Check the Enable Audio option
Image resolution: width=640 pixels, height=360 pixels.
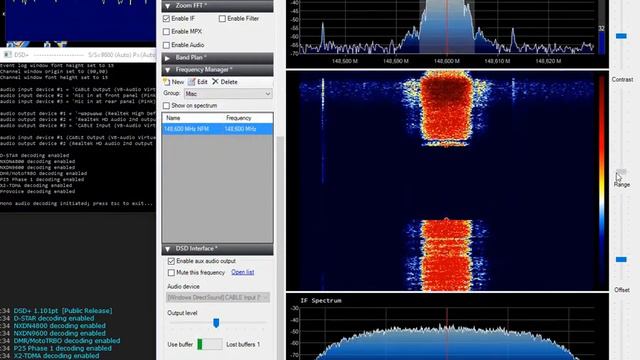click(166, 45)
